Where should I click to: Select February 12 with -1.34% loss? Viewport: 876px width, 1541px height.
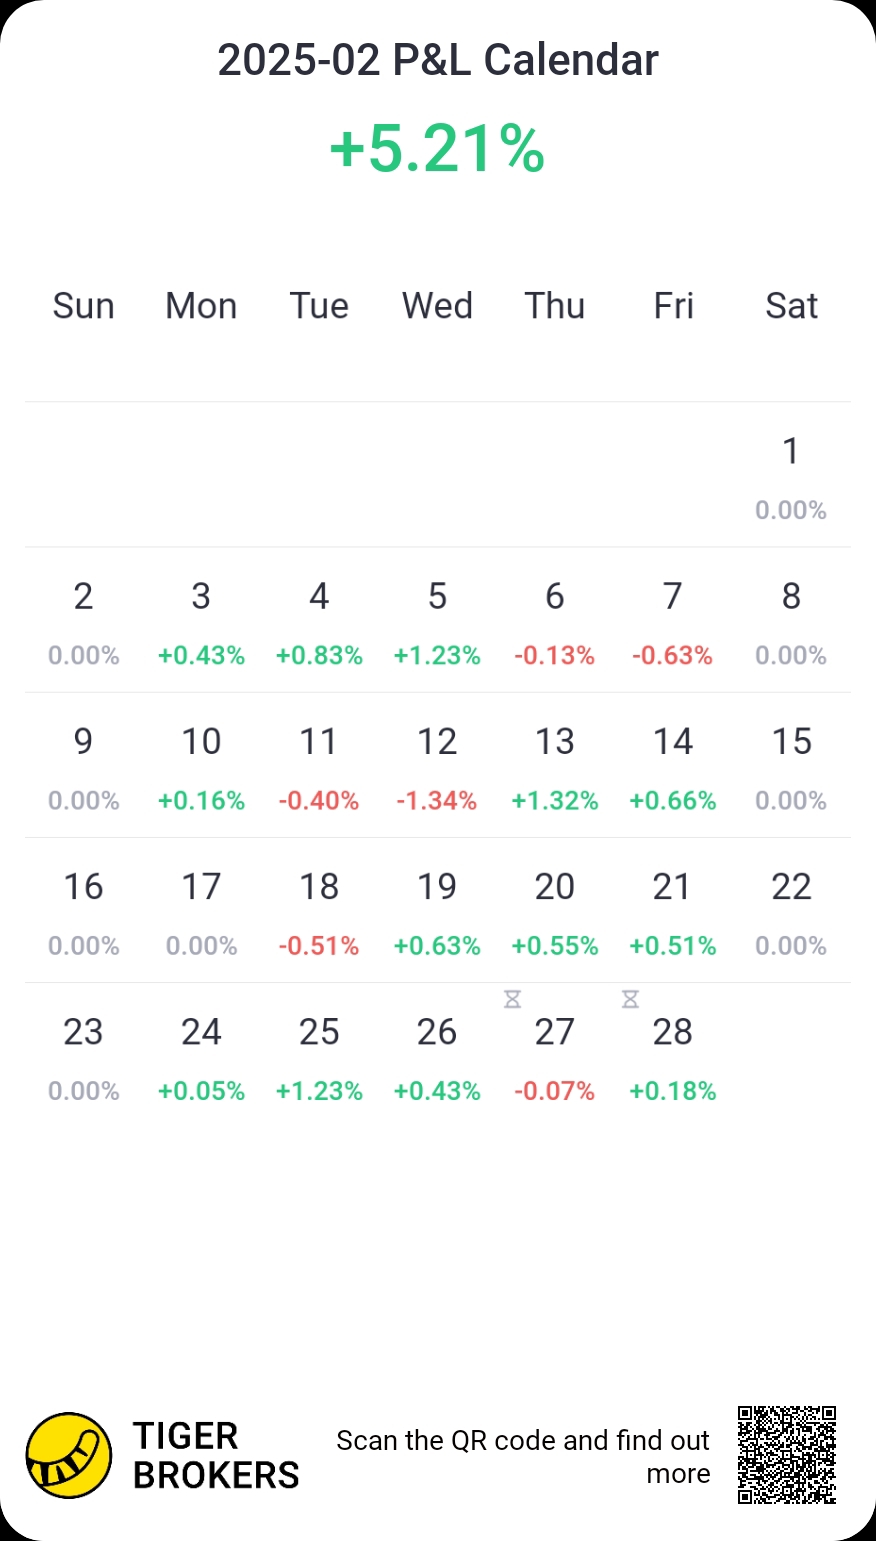[x=437, y=766]
